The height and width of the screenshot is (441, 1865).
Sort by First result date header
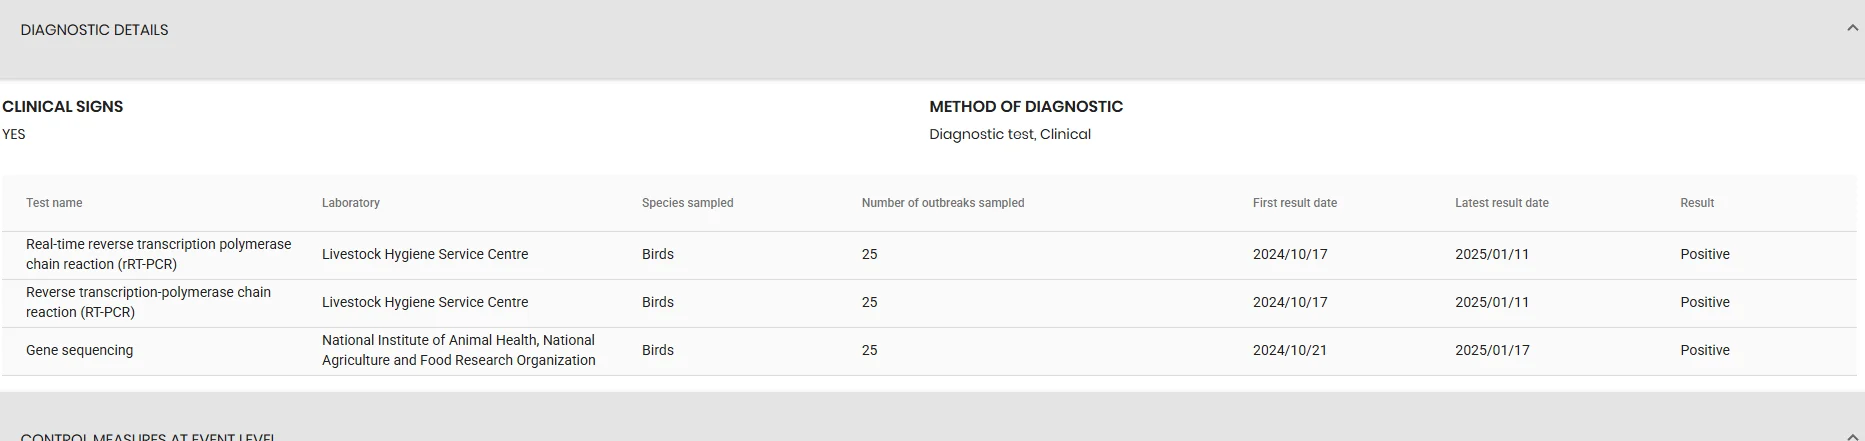pos(1295,203)
